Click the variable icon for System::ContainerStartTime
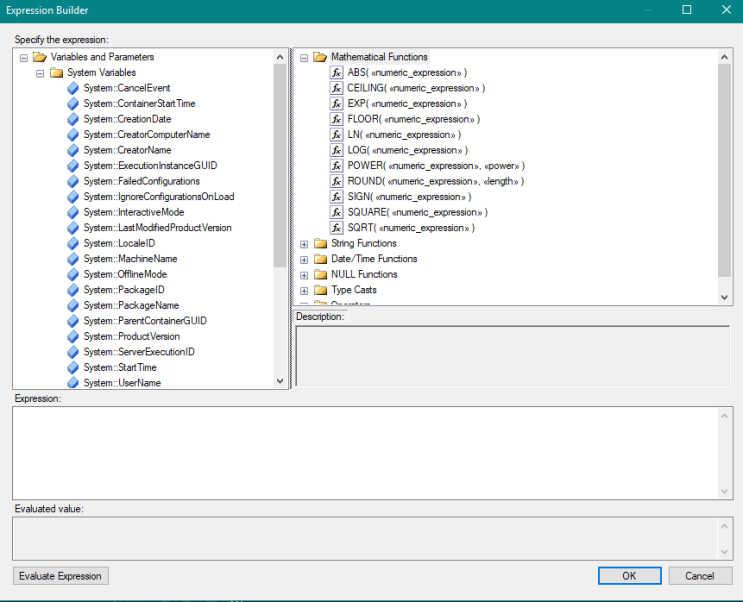 point(73,104)
